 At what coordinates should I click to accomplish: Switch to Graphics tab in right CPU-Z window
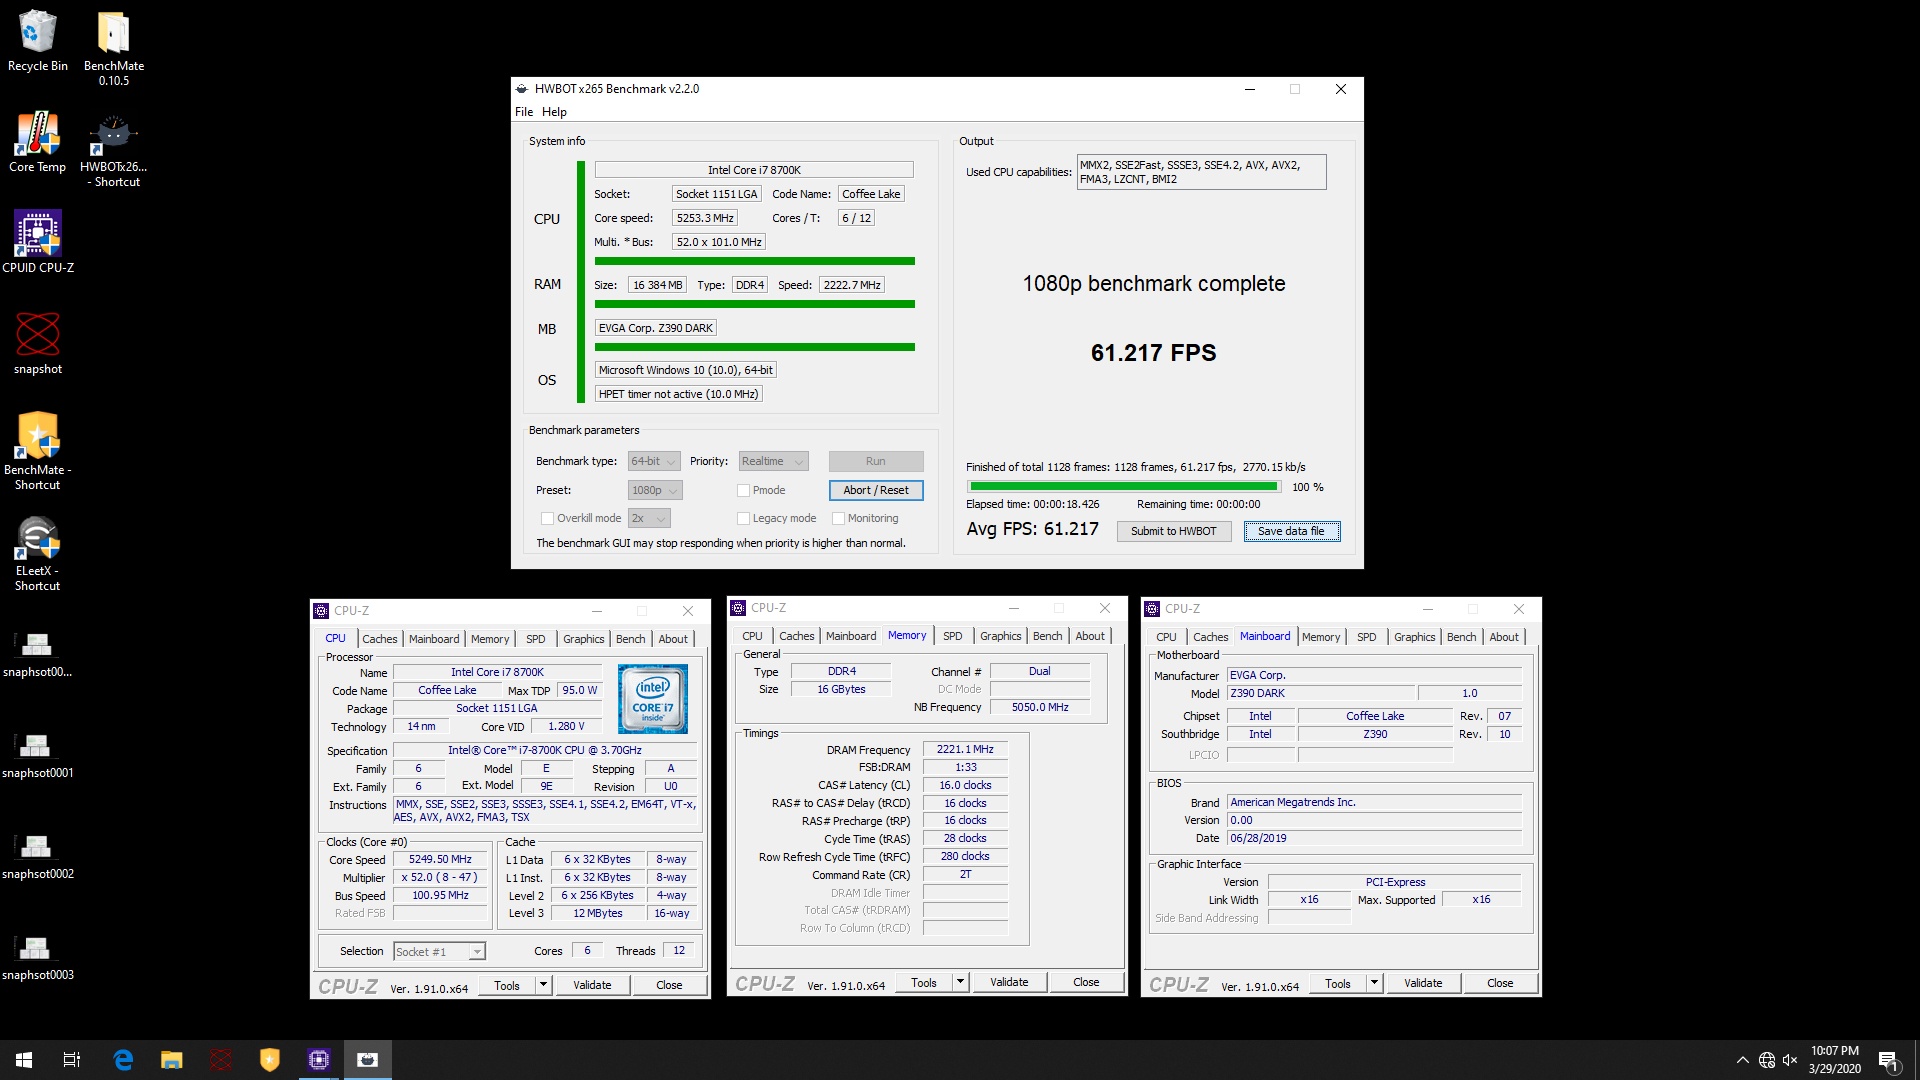(1414, 637)
